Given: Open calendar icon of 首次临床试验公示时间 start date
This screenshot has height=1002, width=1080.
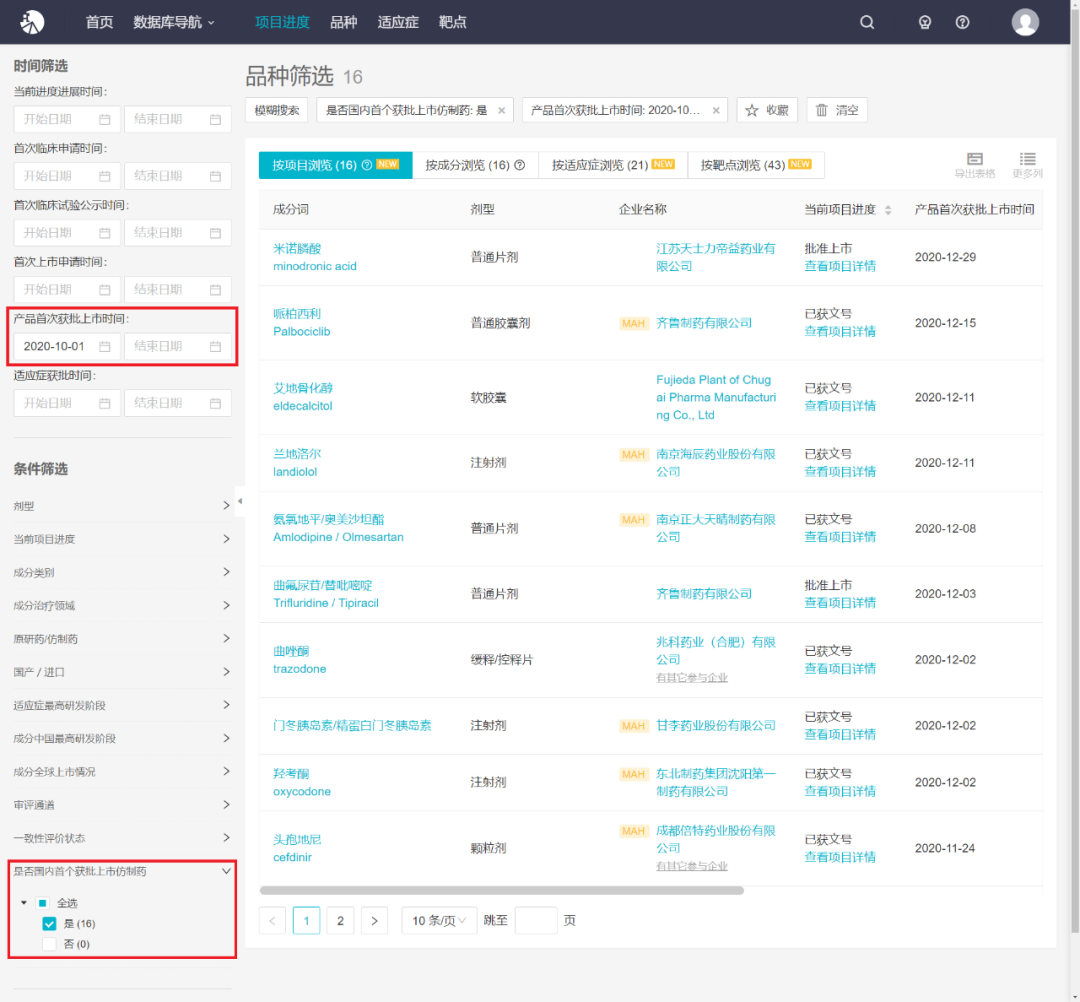Looking at the screenshot, I should (105, 233).
